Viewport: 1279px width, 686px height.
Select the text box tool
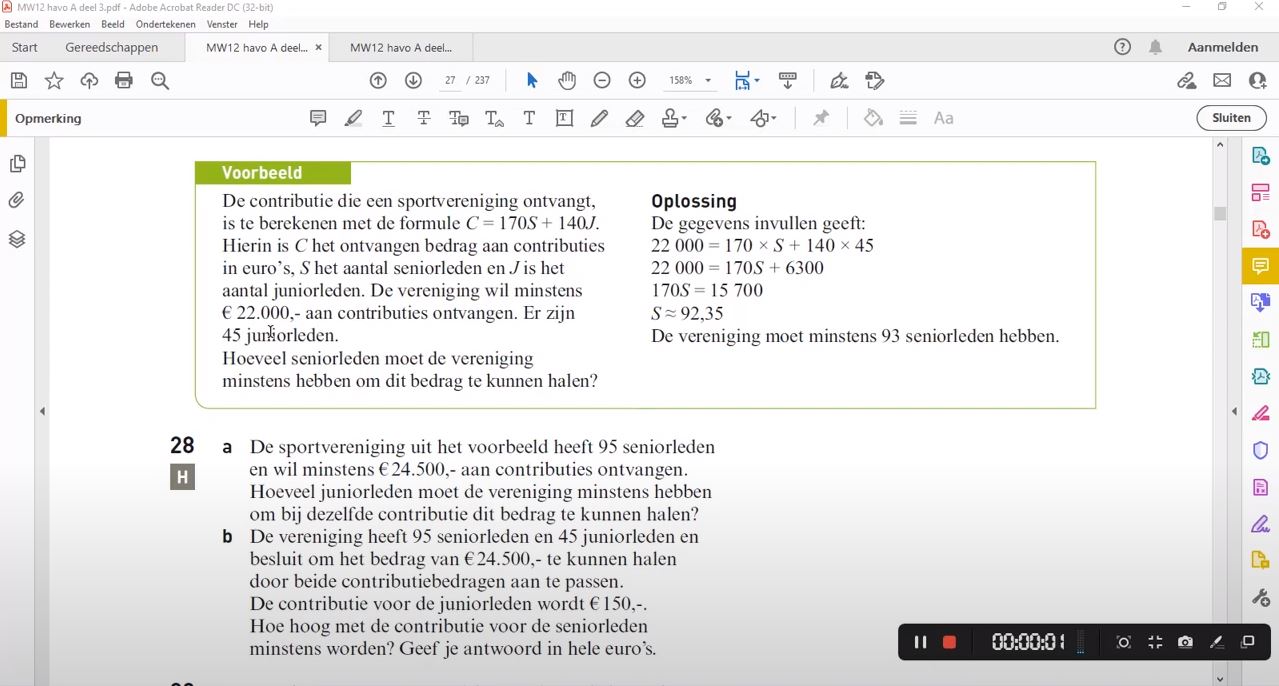coord(564,118)
